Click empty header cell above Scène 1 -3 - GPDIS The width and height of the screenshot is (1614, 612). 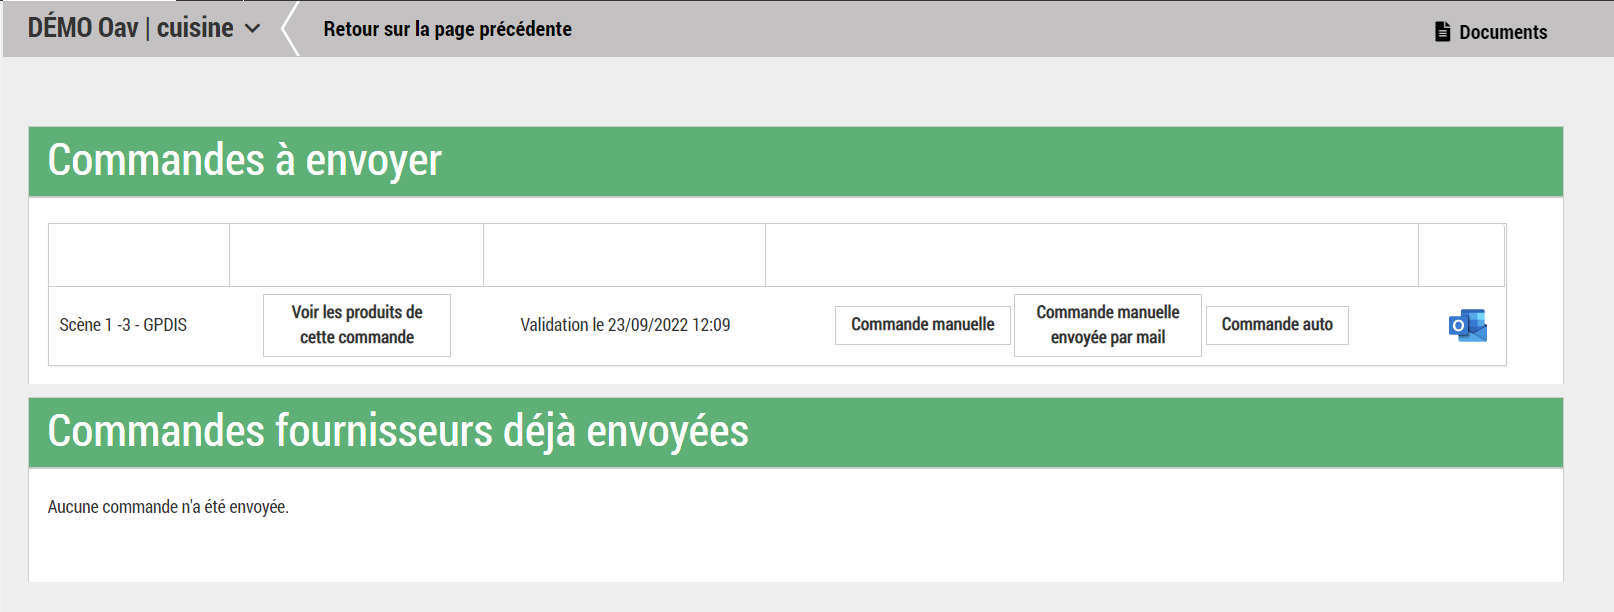(x=139, y=255)
